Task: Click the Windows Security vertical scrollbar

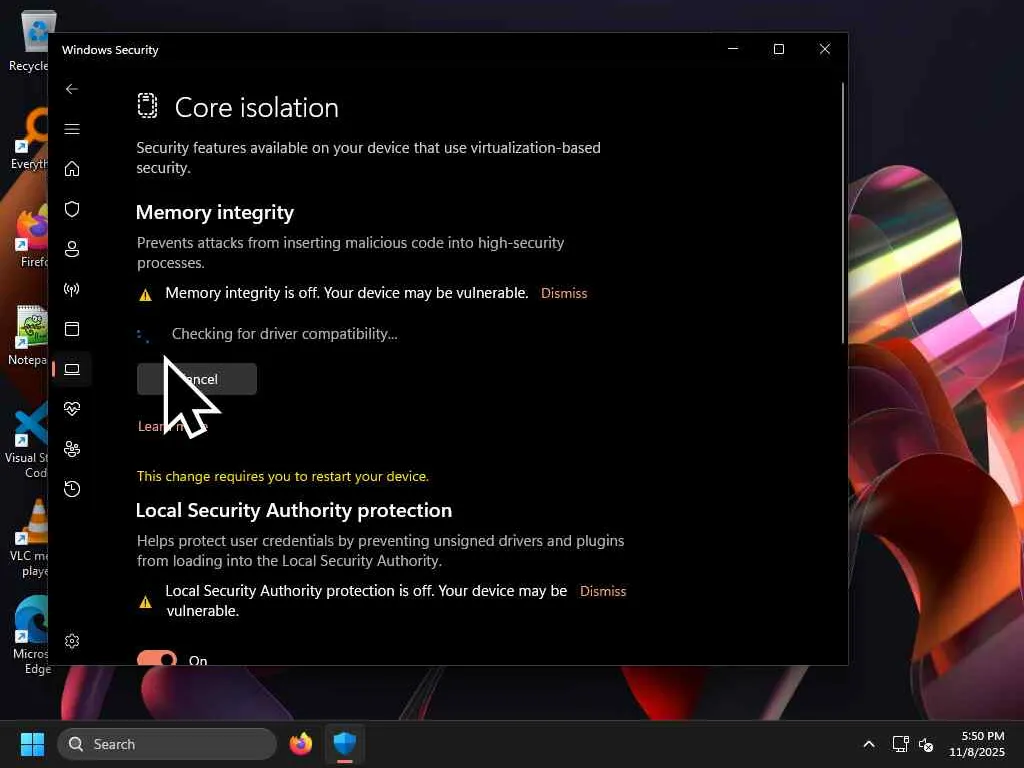Action: tap(842, 213)
